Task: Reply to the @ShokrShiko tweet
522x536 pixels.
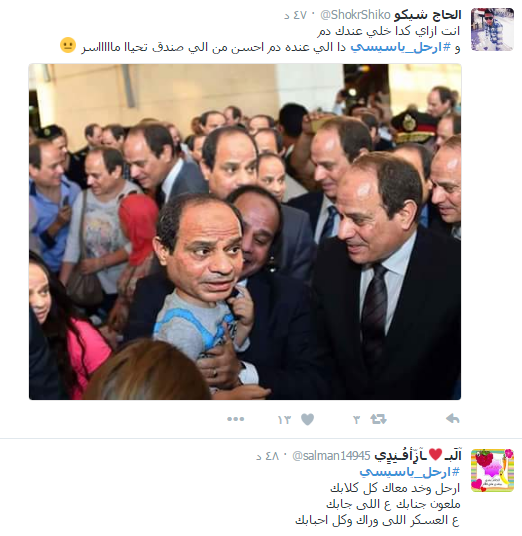Action: click(x=453, y=419)
